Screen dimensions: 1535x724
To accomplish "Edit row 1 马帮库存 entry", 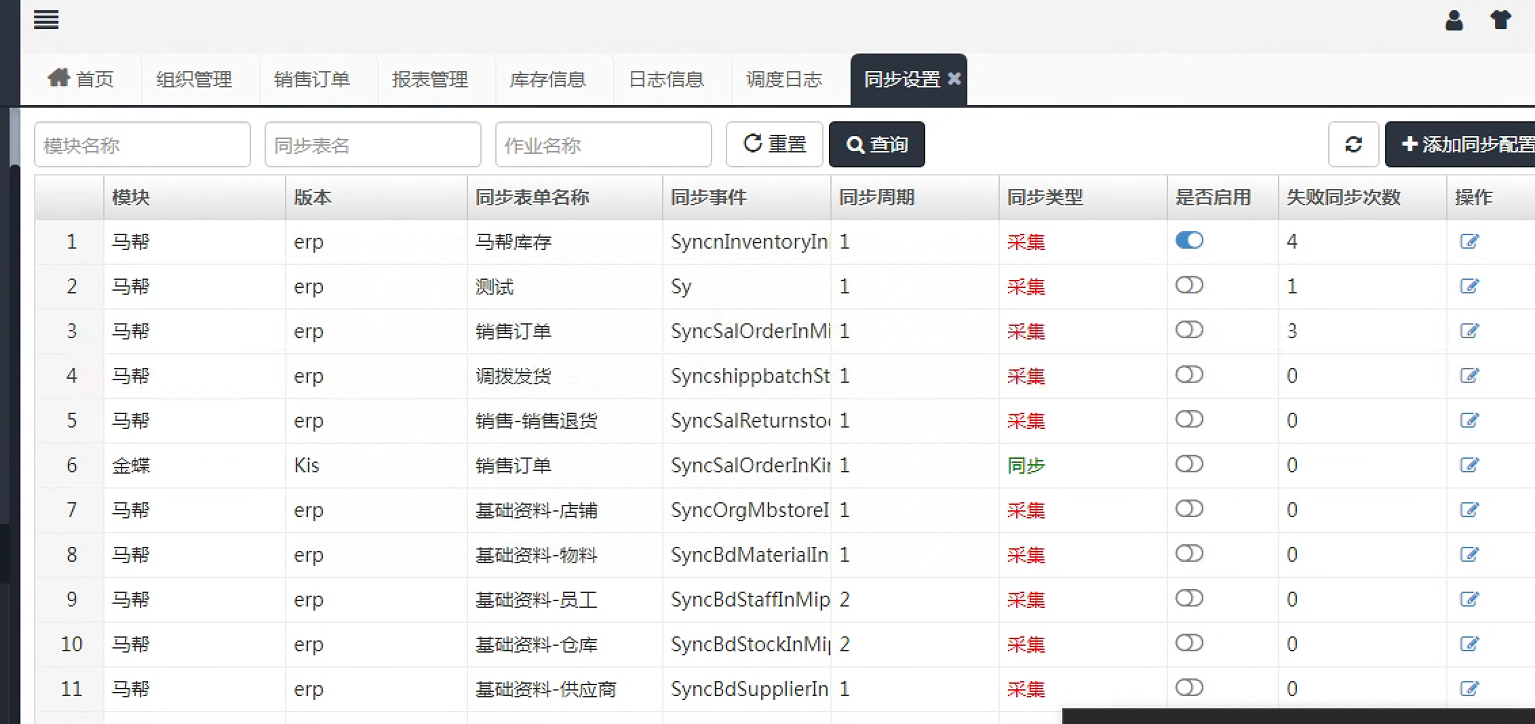I will [x=1469, y=241].
